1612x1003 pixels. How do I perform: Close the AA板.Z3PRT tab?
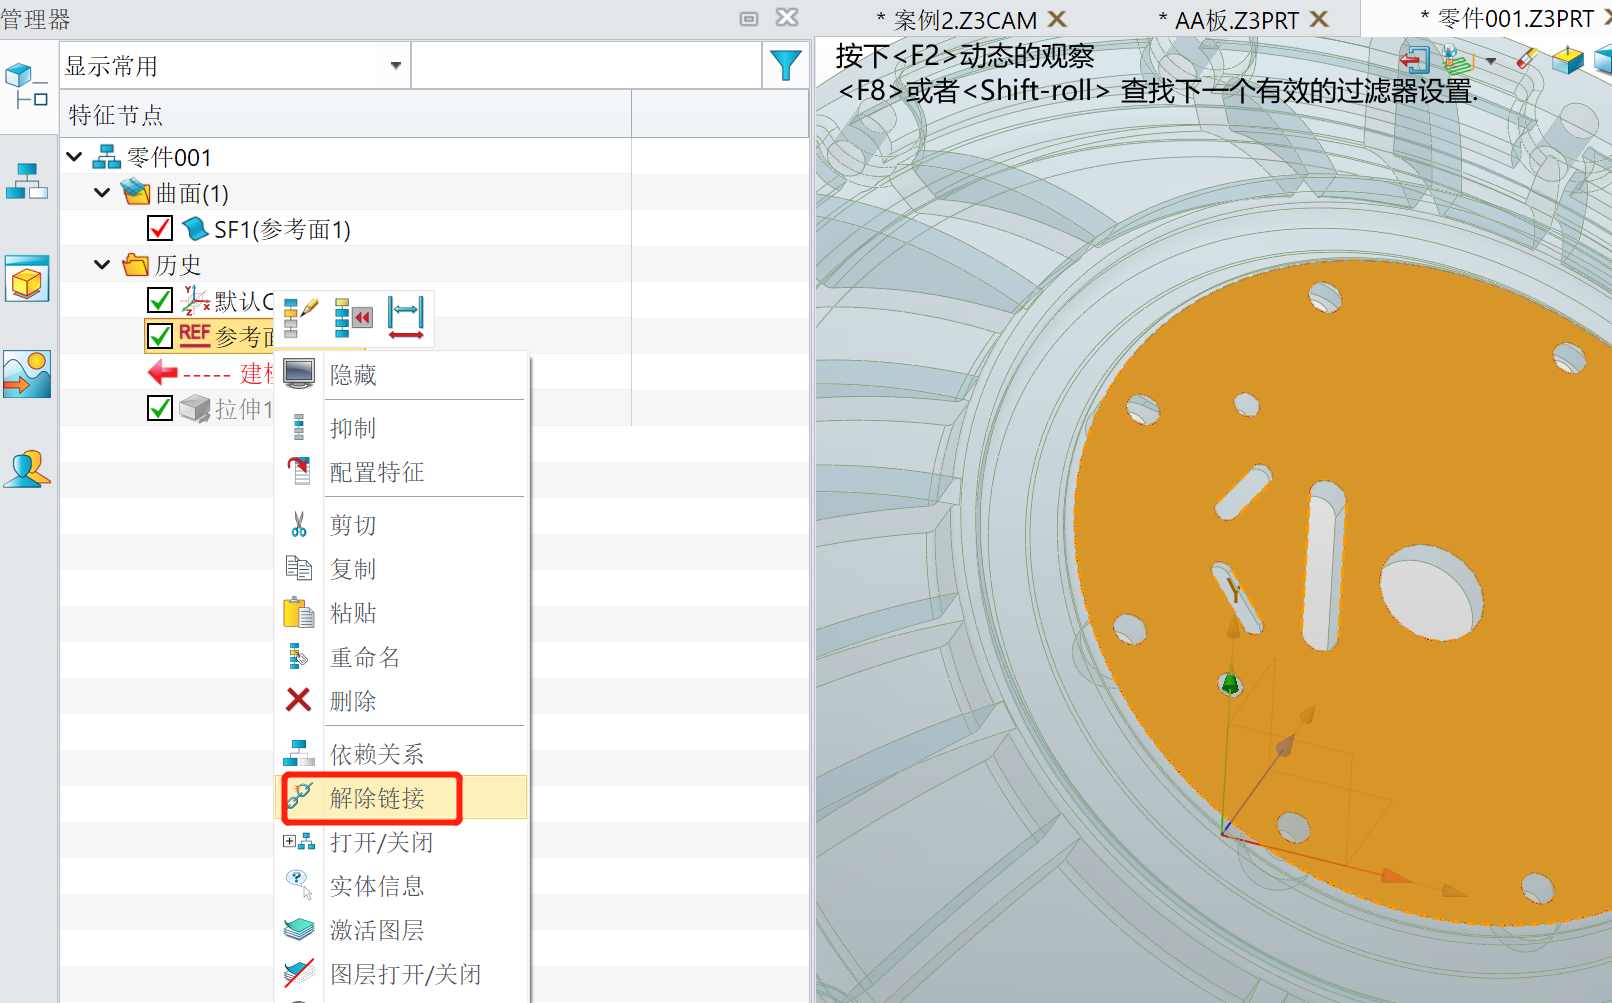click(1319, 19)
